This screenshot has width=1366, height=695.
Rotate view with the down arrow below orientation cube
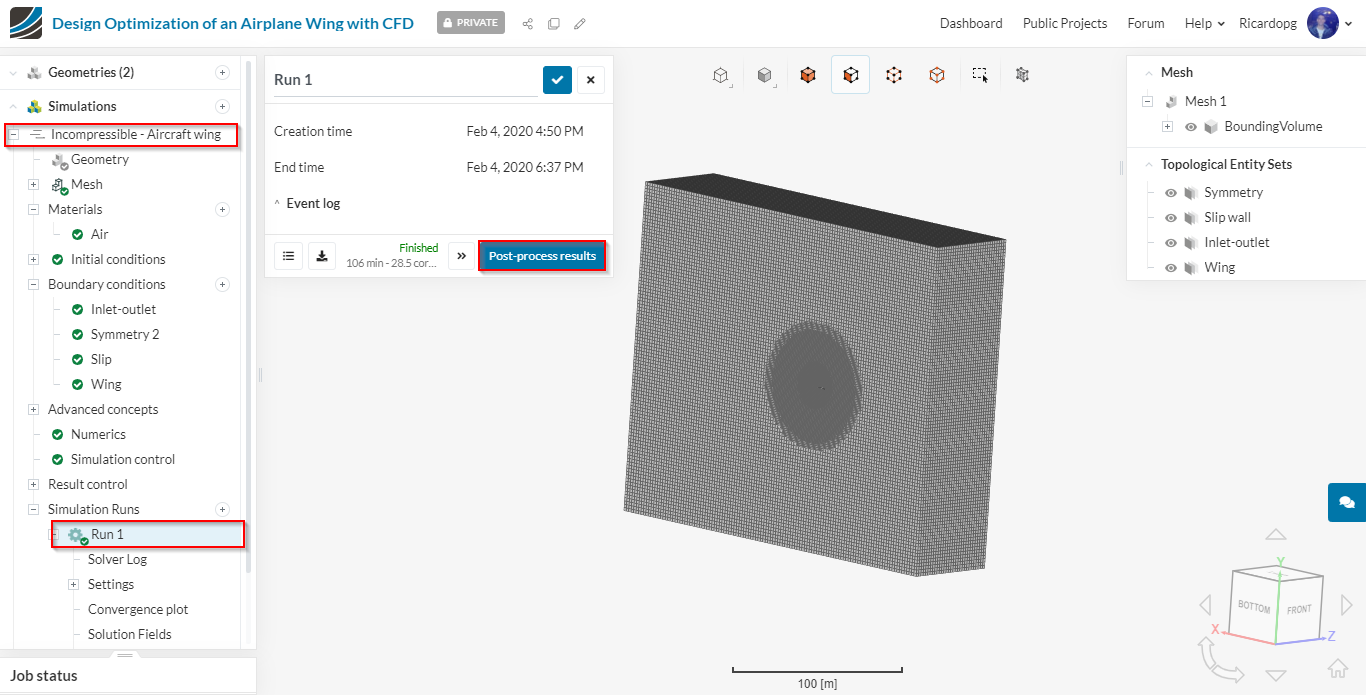tap(1275, 675)
